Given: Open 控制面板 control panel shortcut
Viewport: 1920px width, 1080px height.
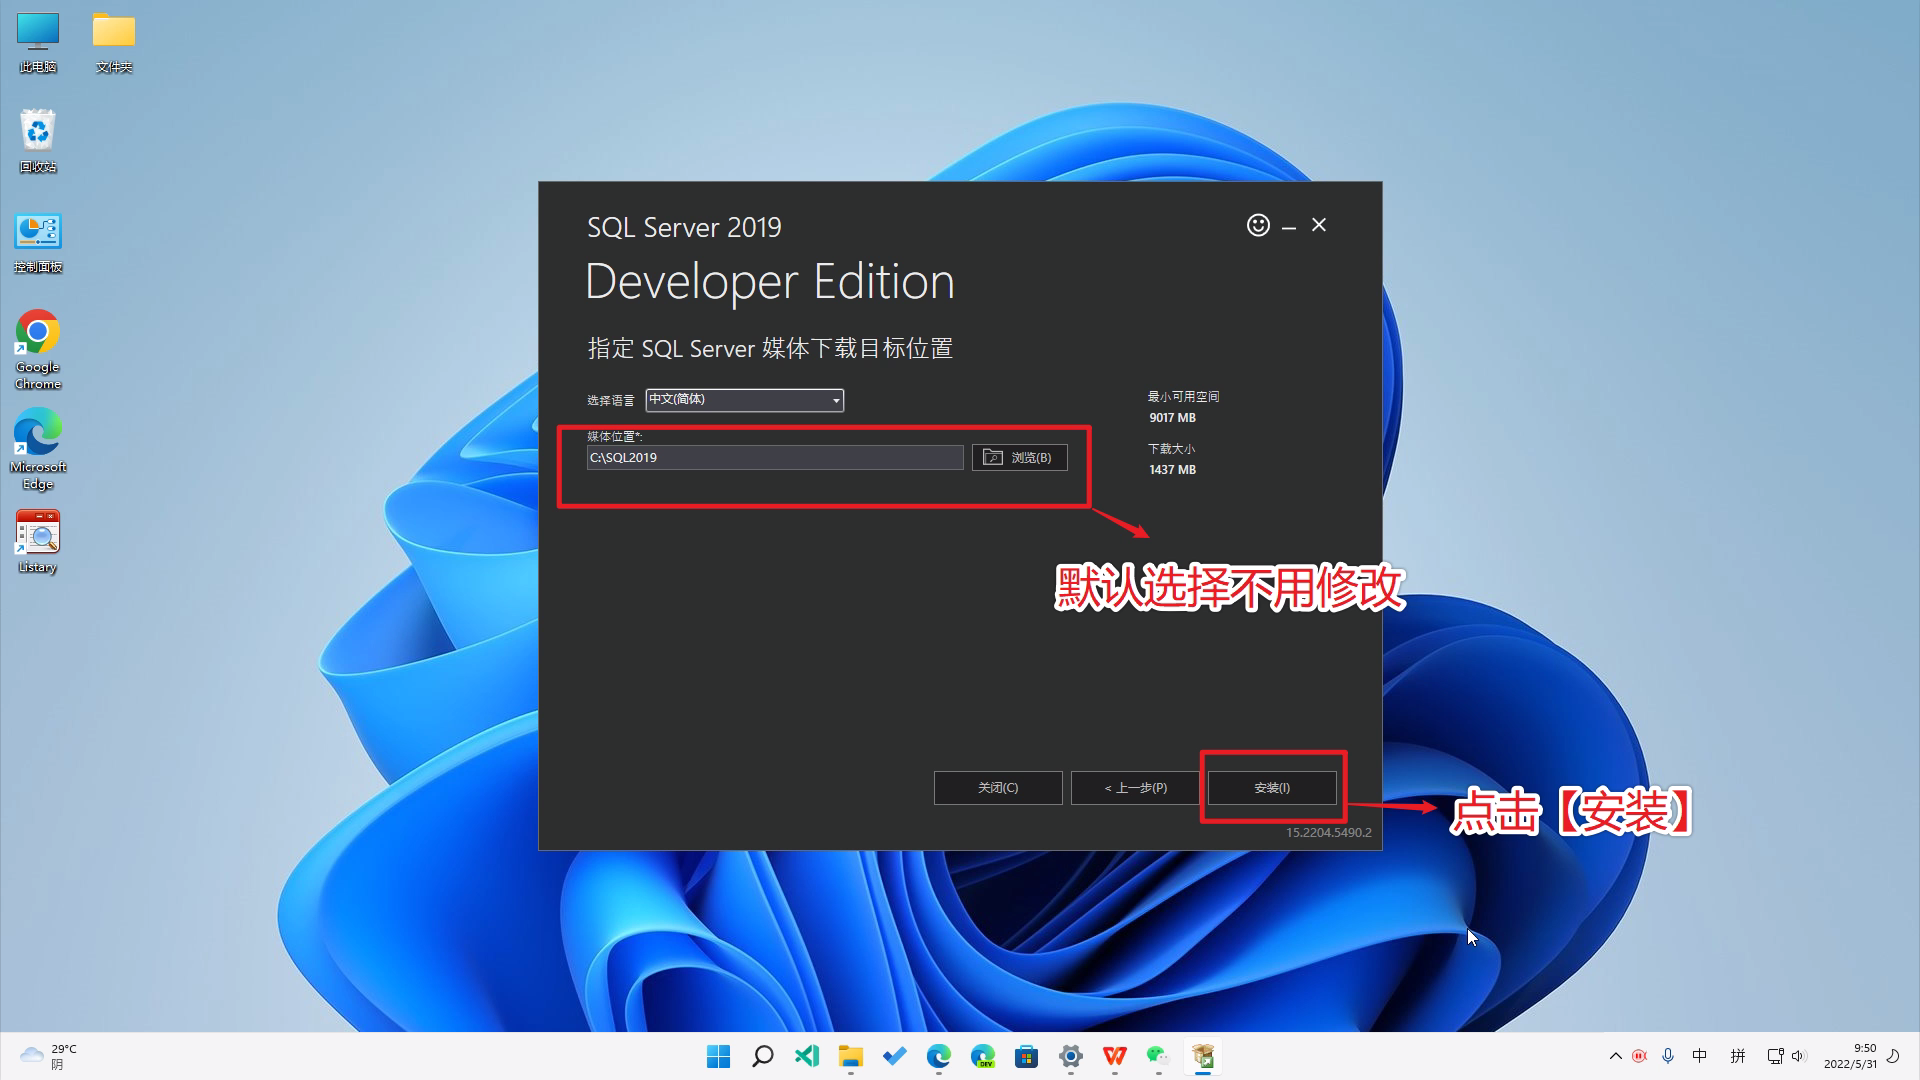Looking at the screenshot, I should [38, 243].
